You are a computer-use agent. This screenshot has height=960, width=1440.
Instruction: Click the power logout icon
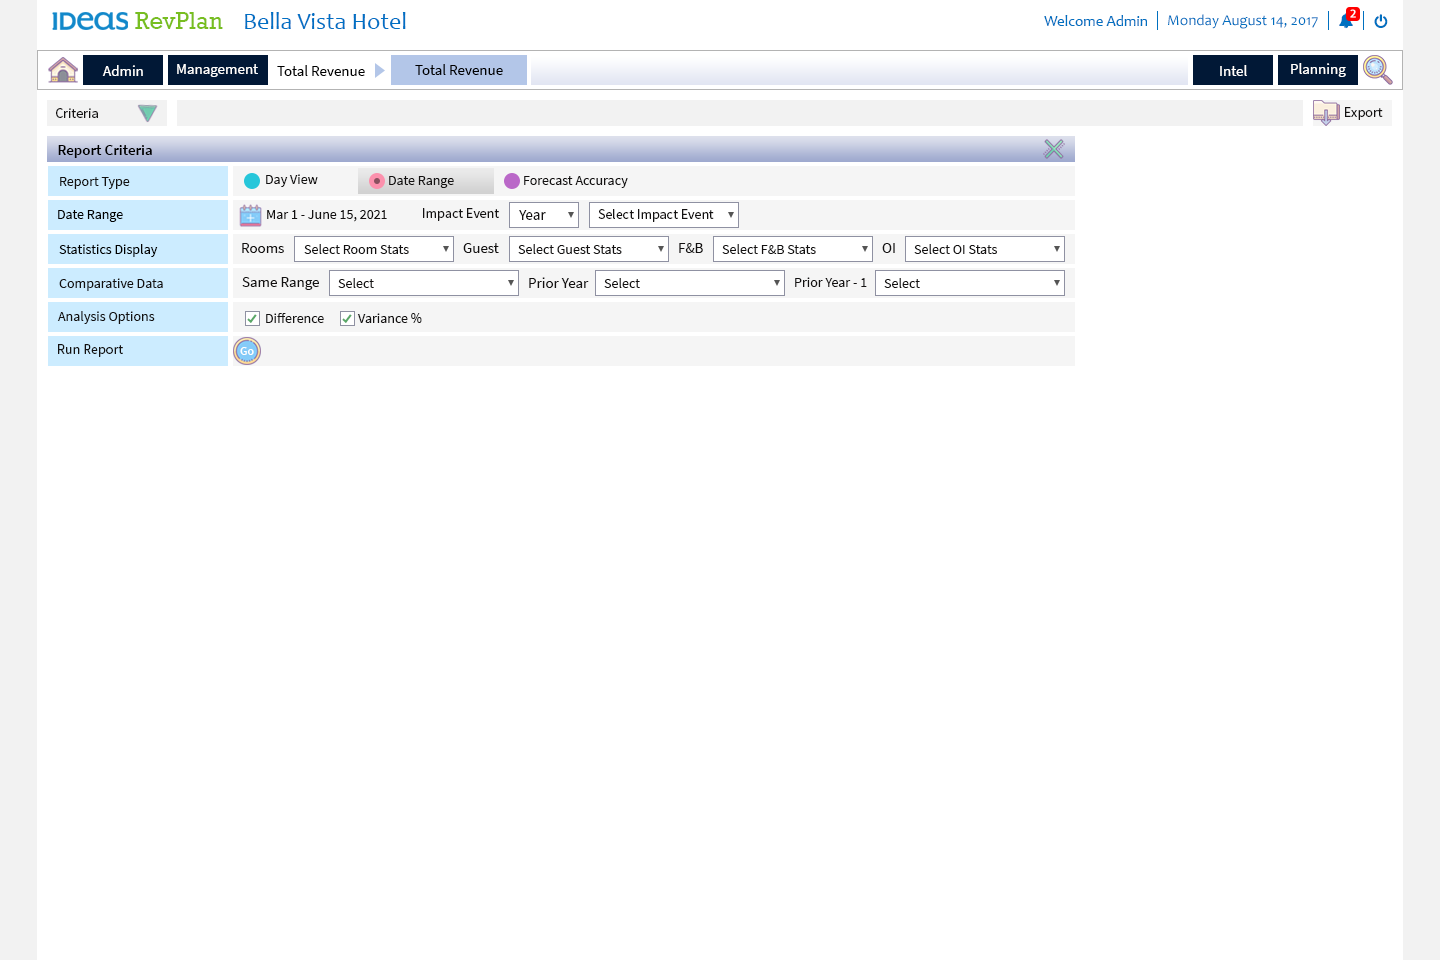coord(1381,21)
